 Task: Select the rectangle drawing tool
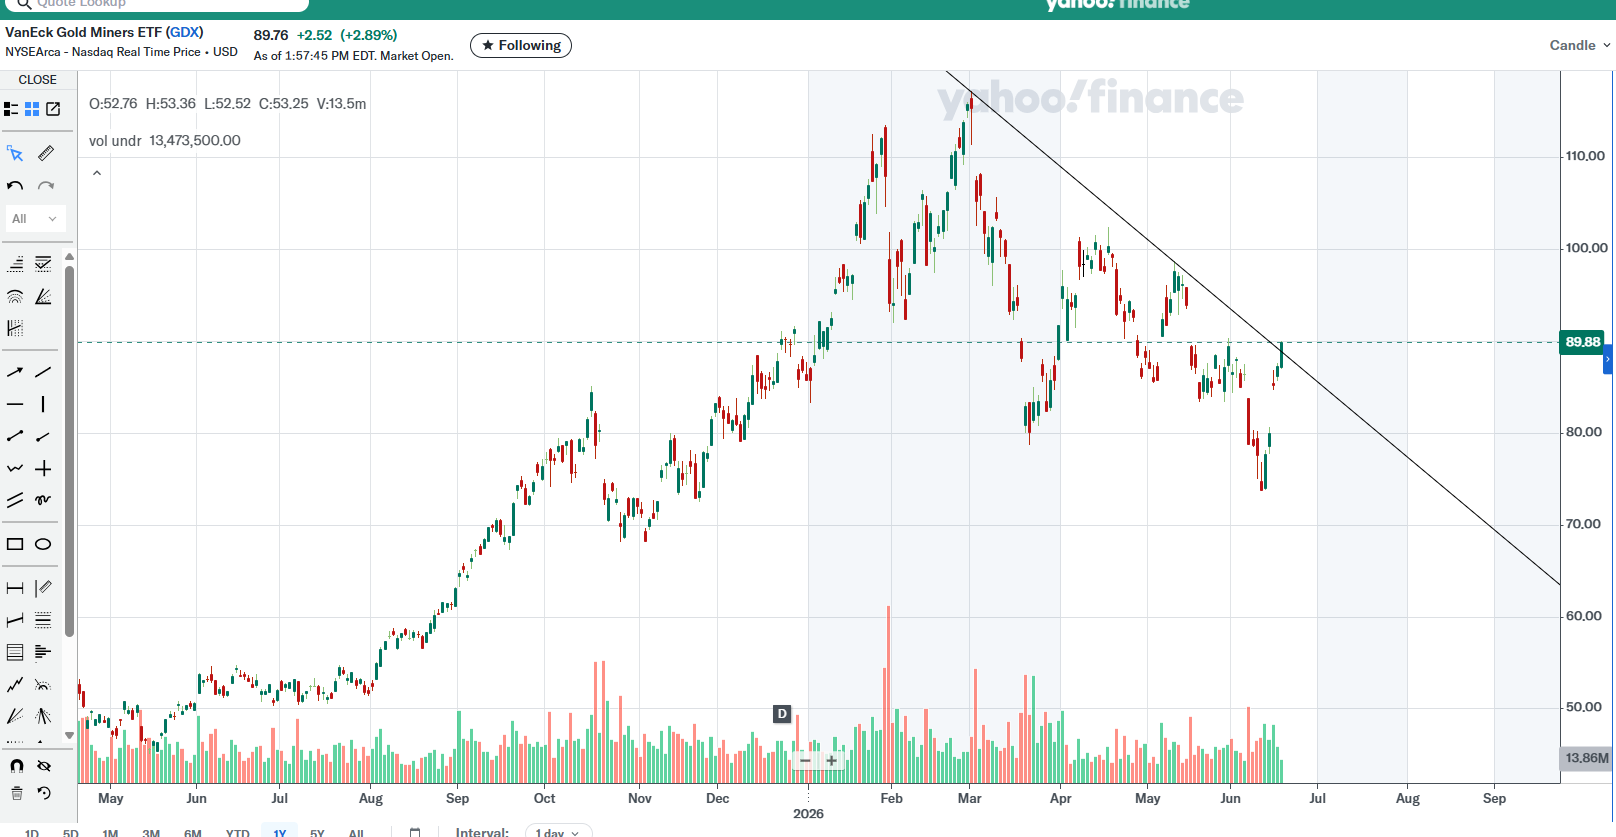15,544
